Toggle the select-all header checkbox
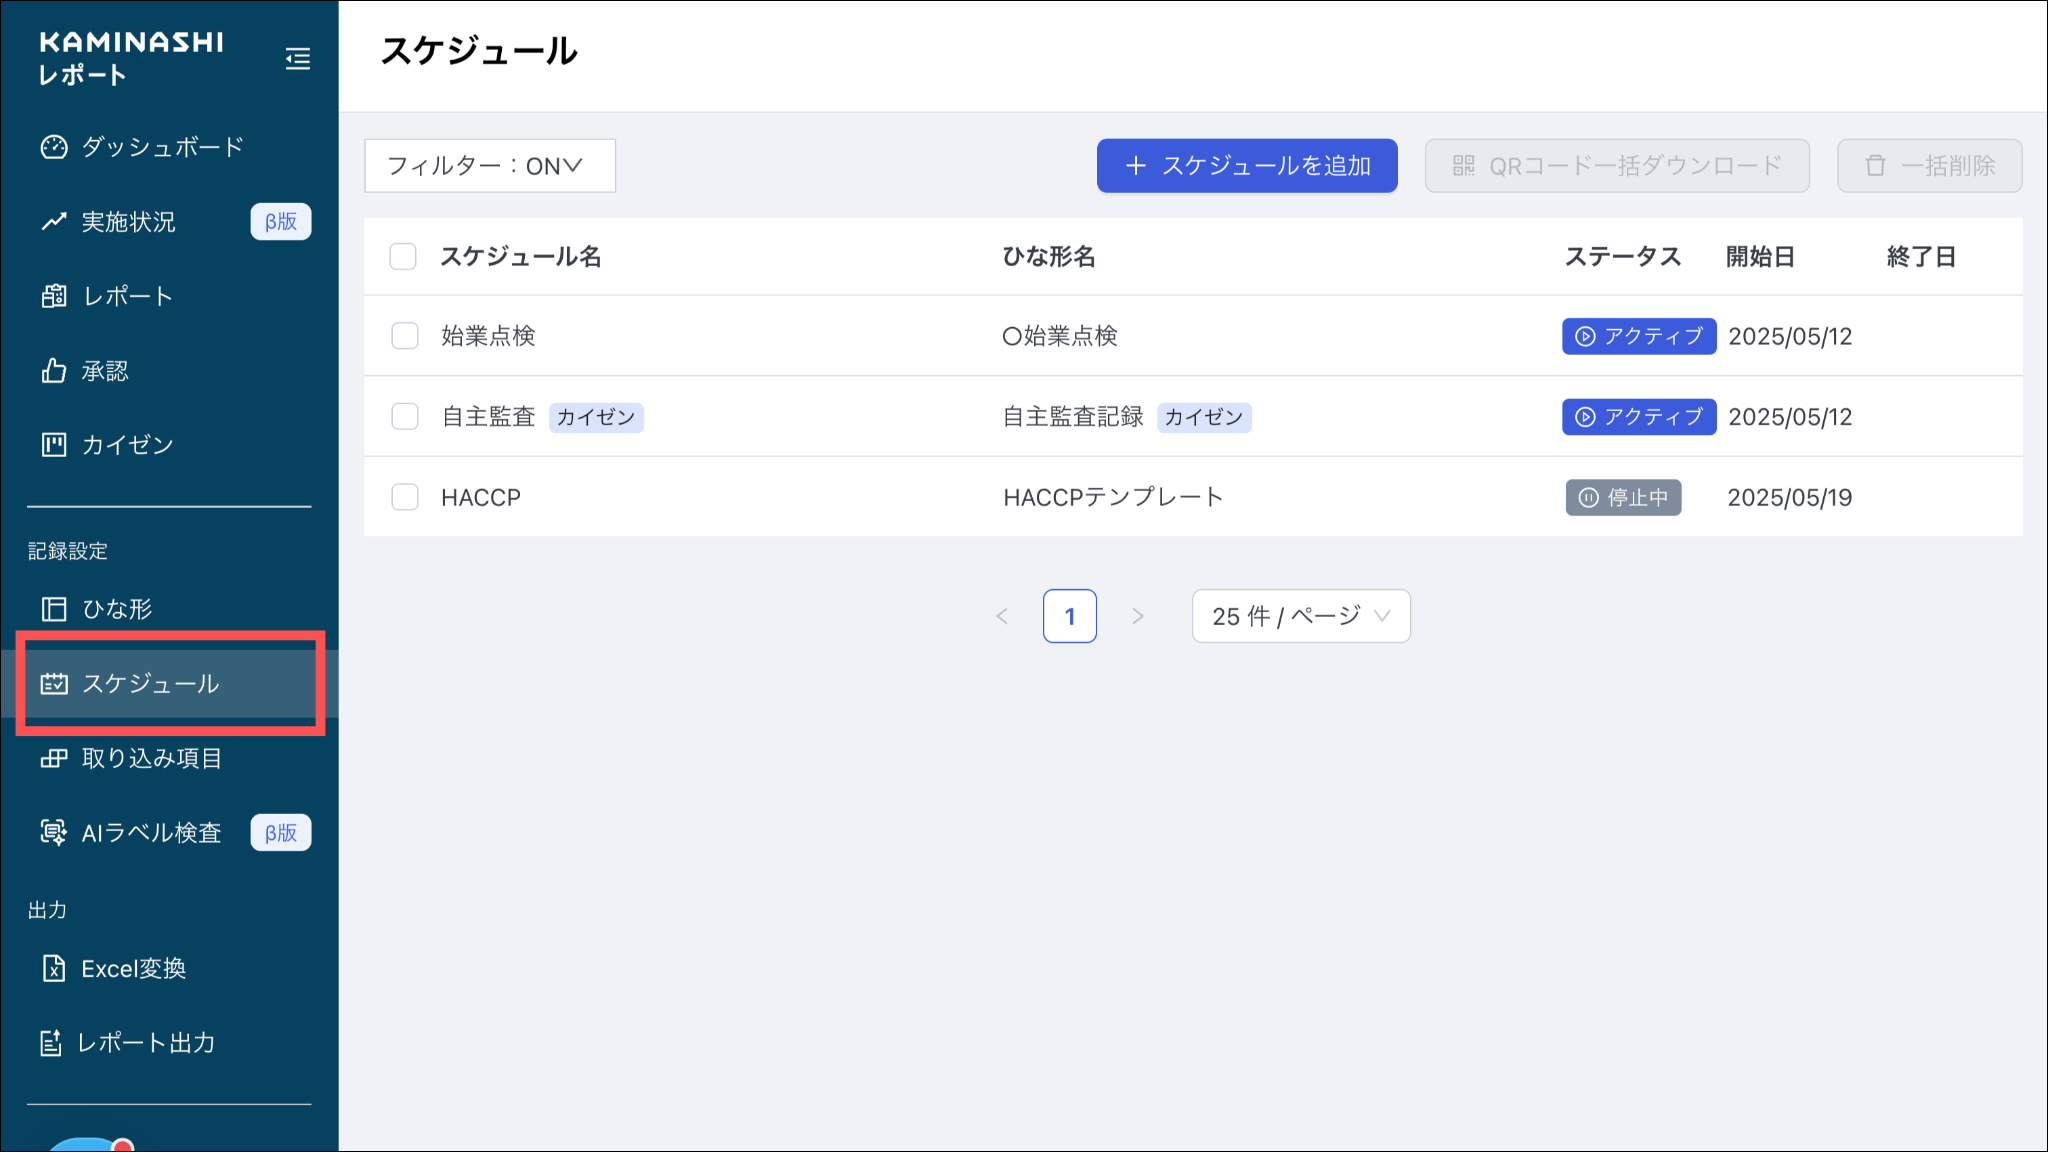 coord(403,257)
